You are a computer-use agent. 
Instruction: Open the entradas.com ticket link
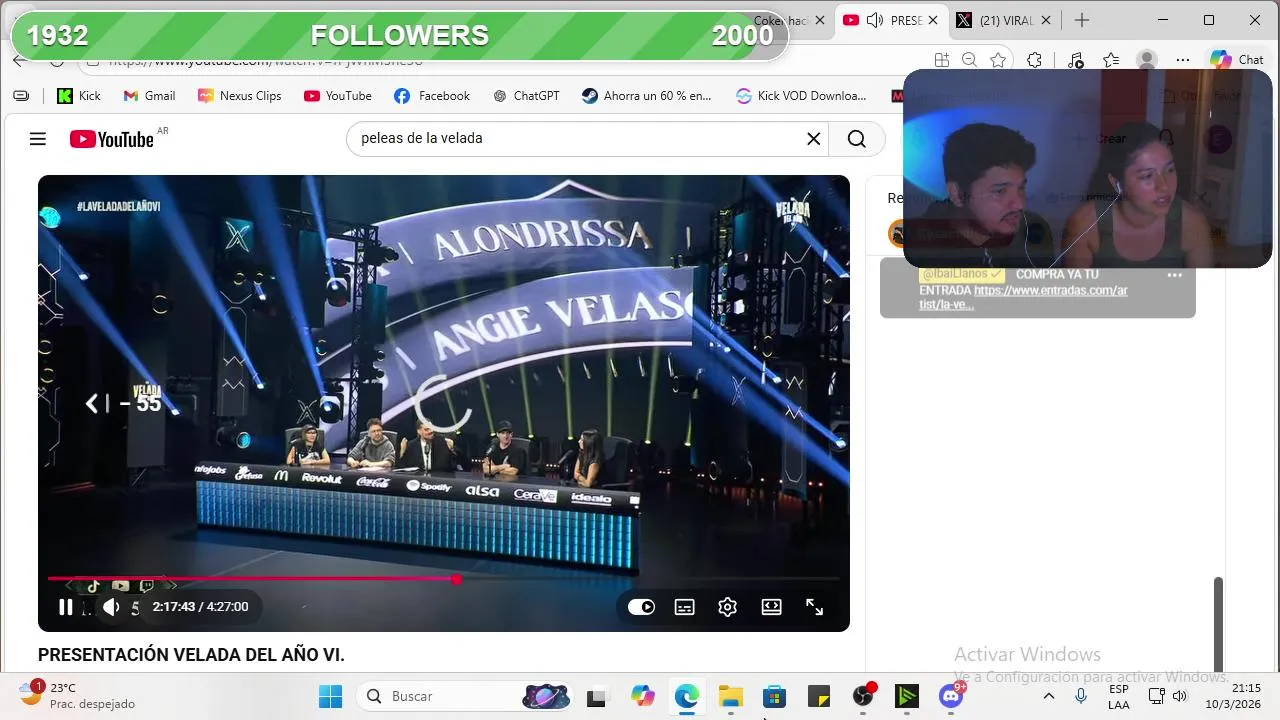coord(1023,297)
